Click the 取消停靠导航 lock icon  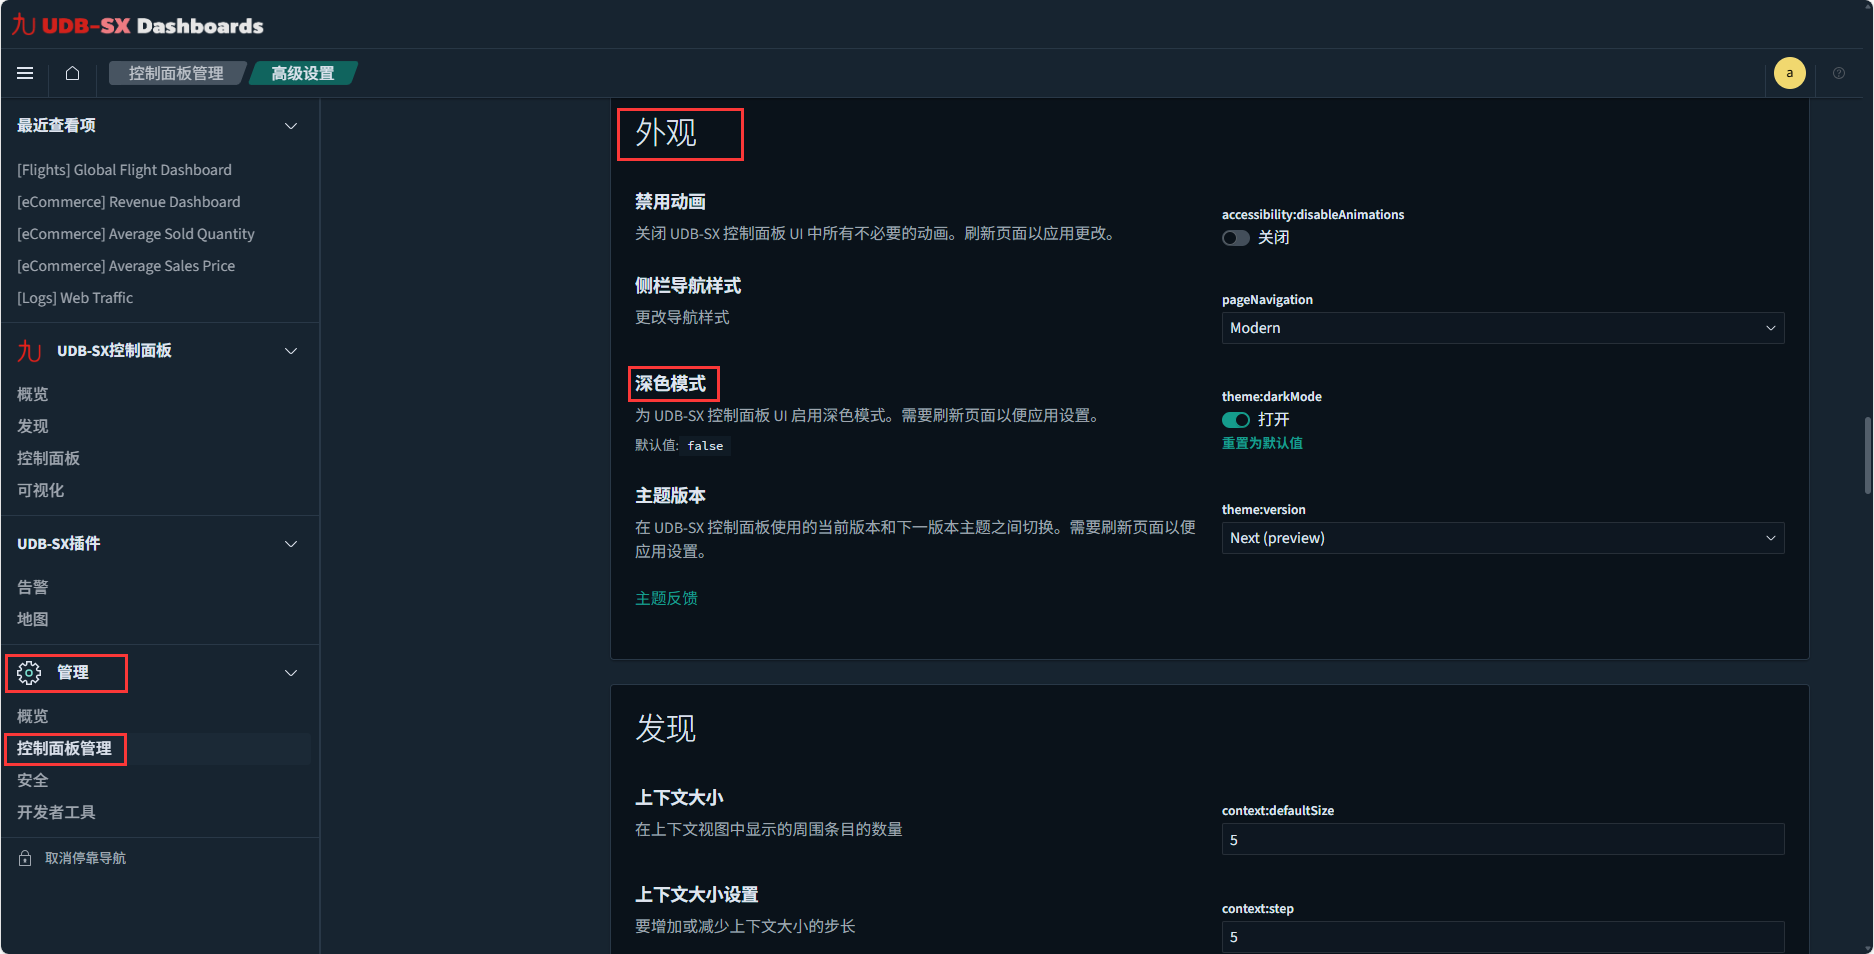pyautogui.click(x=23, y=857)
